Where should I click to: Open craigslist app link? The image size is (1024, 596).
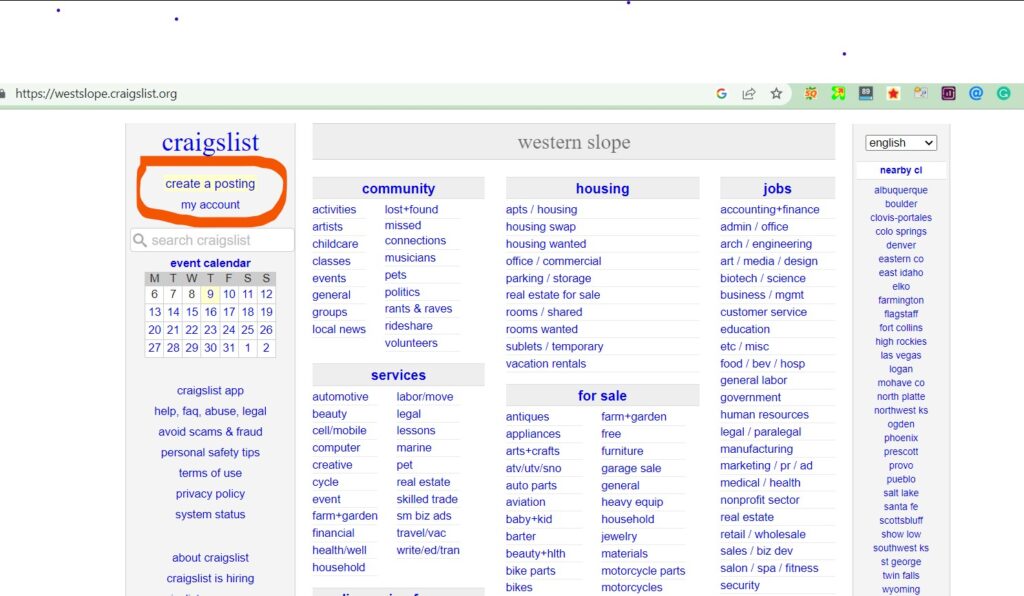click(210, 390)
